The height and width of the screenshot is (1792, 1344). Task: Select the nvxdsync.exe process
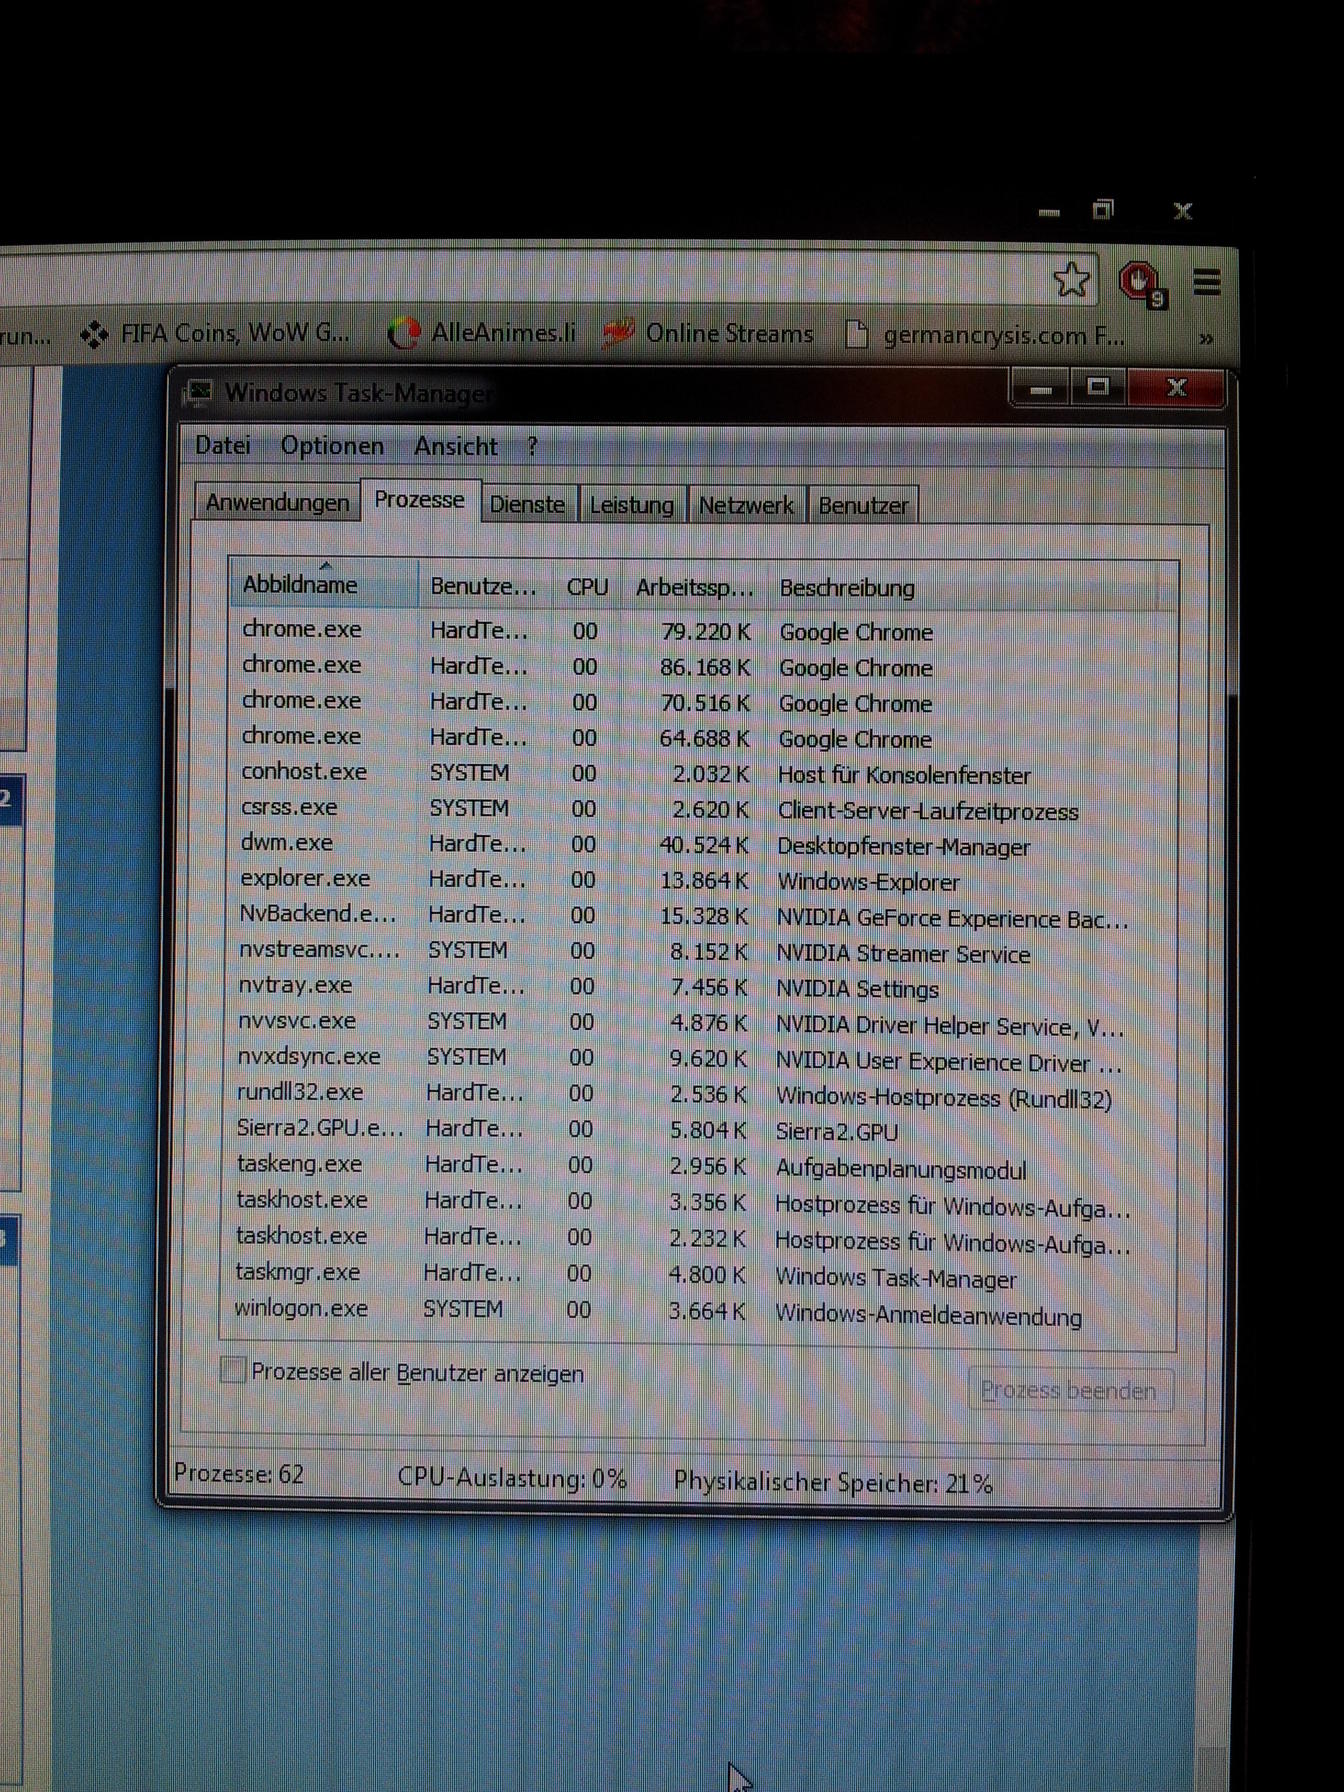tap(700, 1059)
